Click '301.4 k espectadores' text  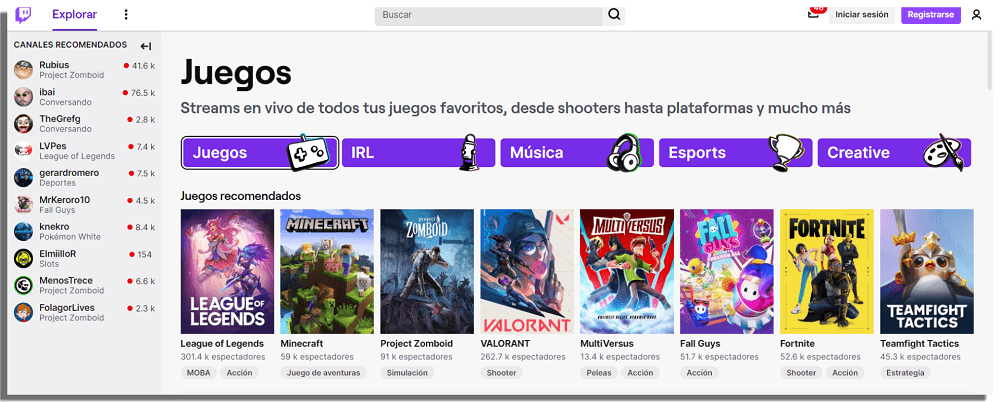pyautogui.click(x=223, y=357)
